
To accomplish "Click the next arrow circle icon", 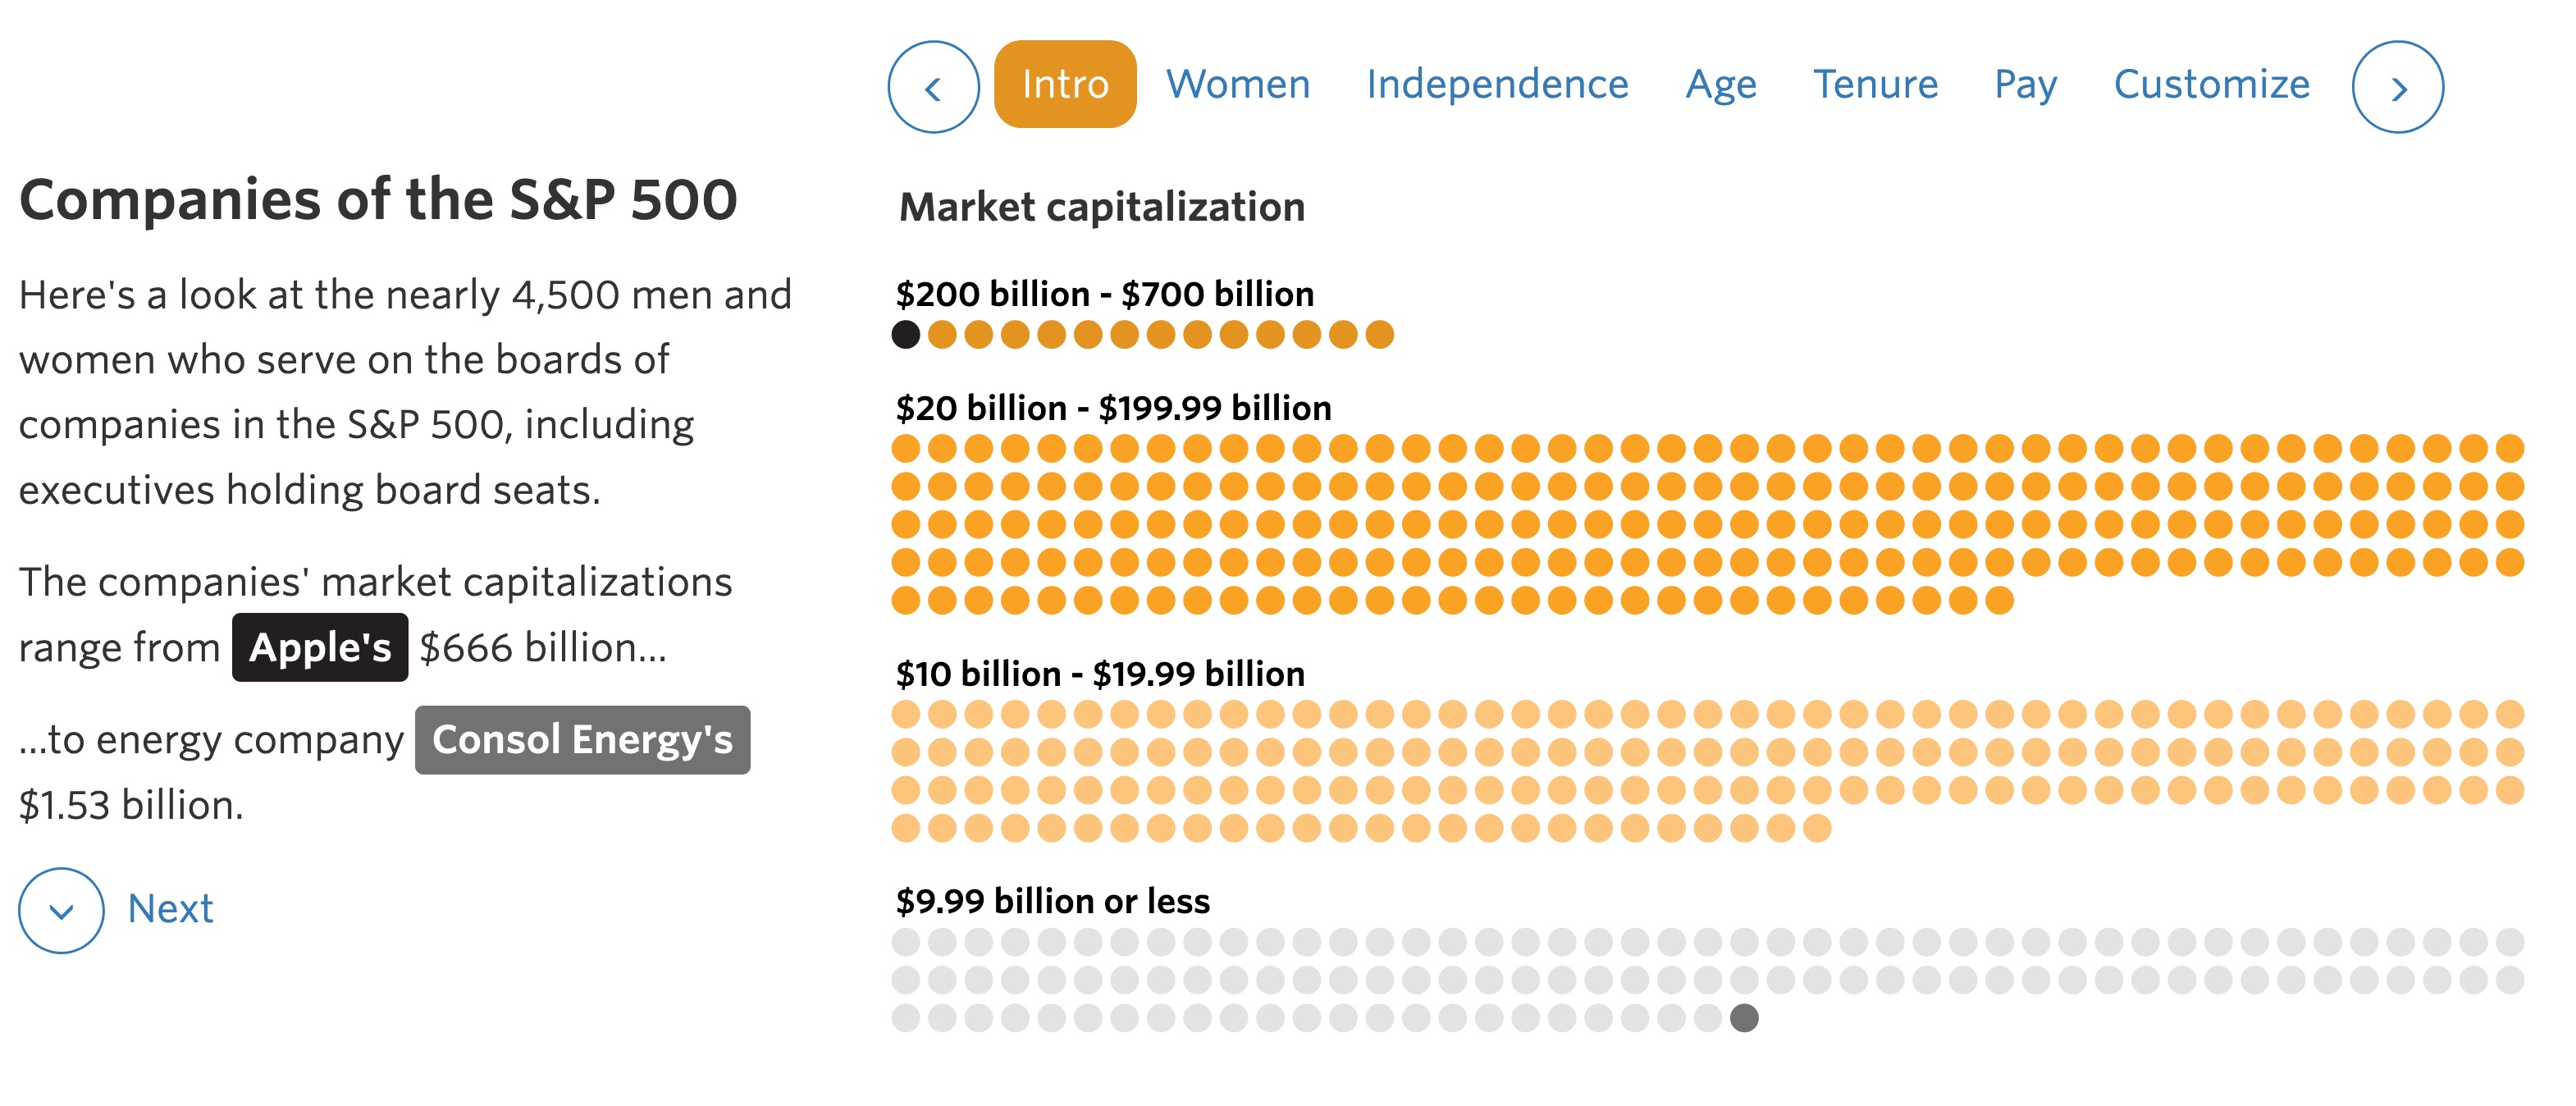I will tap(2397, 87).
